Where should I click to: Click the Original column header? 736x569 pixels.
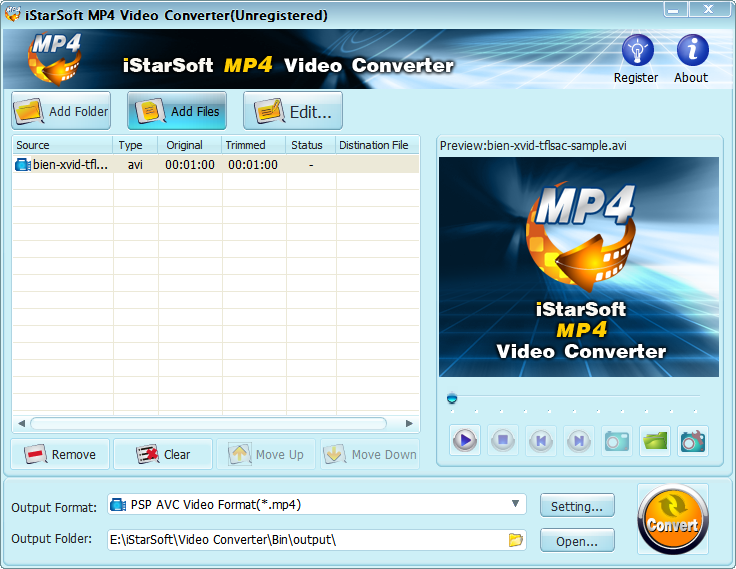(190, 145)
